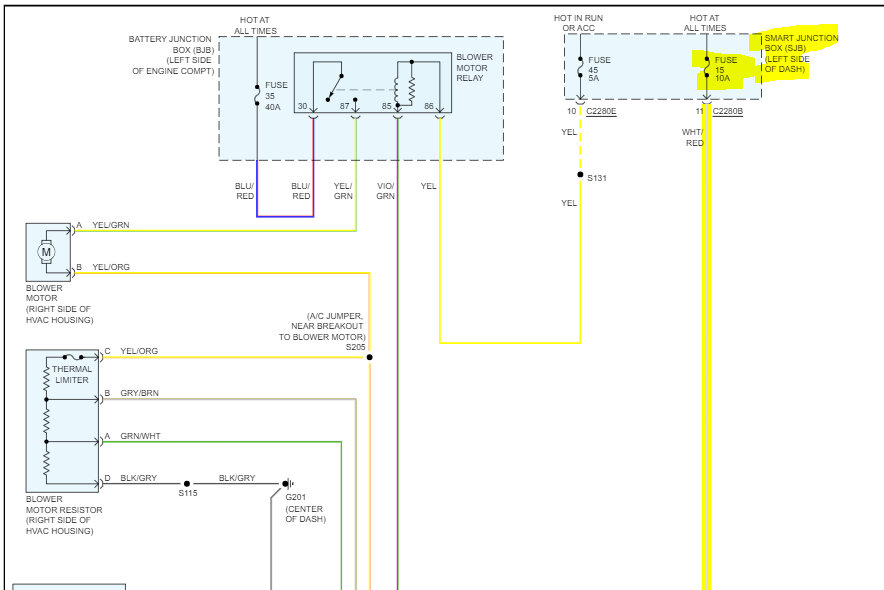
Task: Click the G201 ground label
Action: (x=295, y=497)
